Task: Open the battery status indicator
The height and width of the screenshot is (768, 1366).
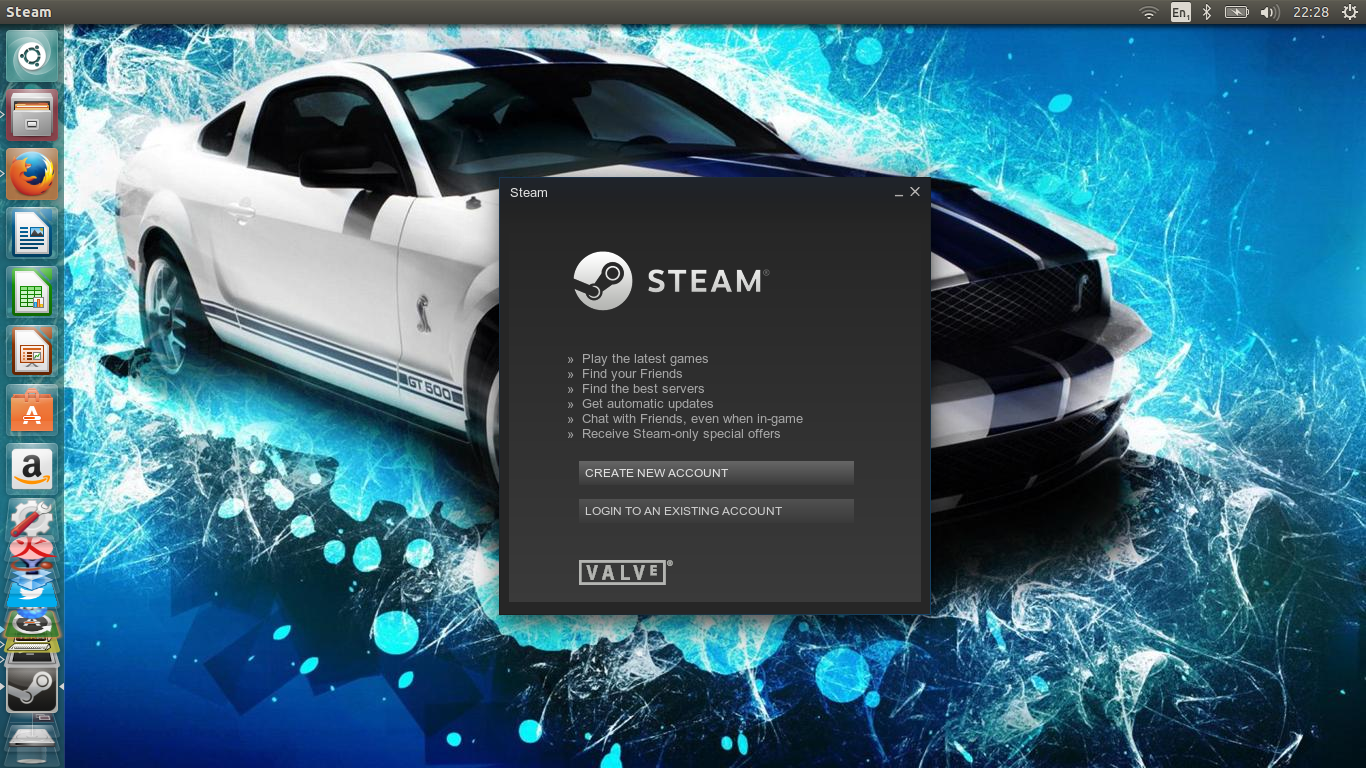Action: pos(1237,12)
